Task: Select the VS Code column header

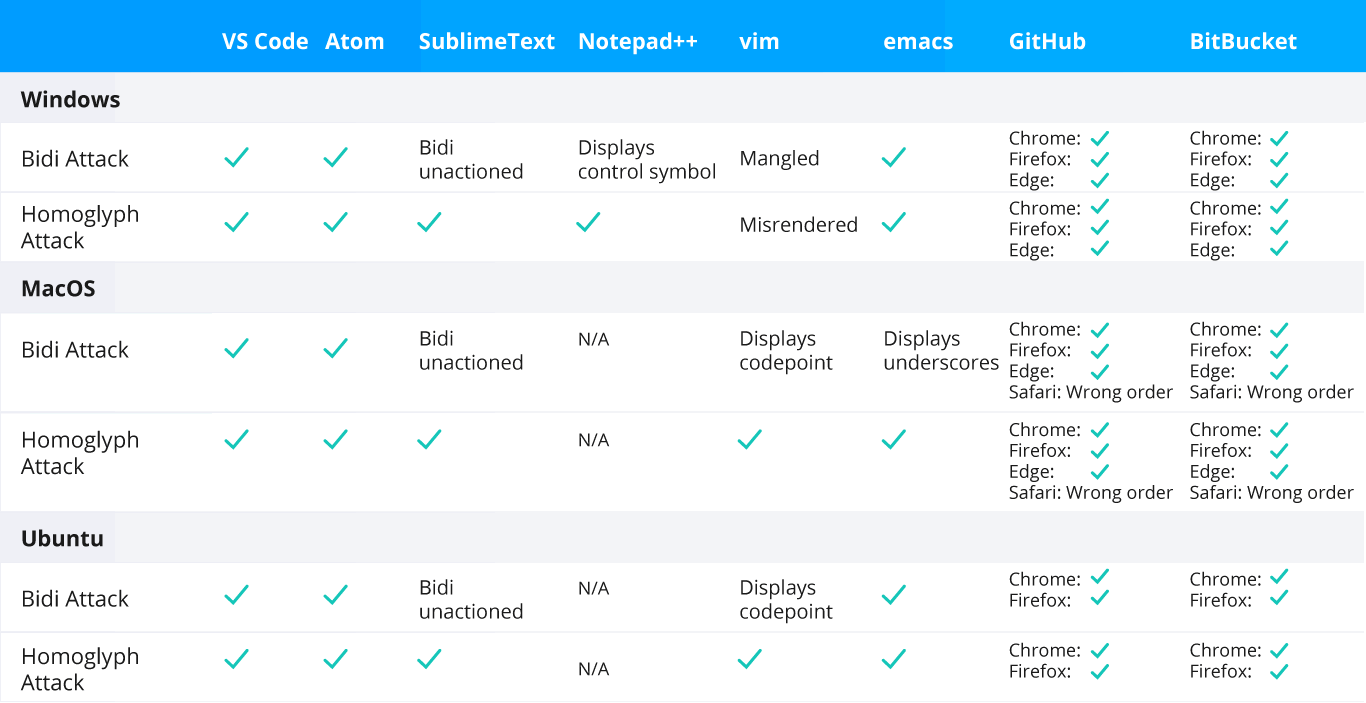Action: (265, 42)
